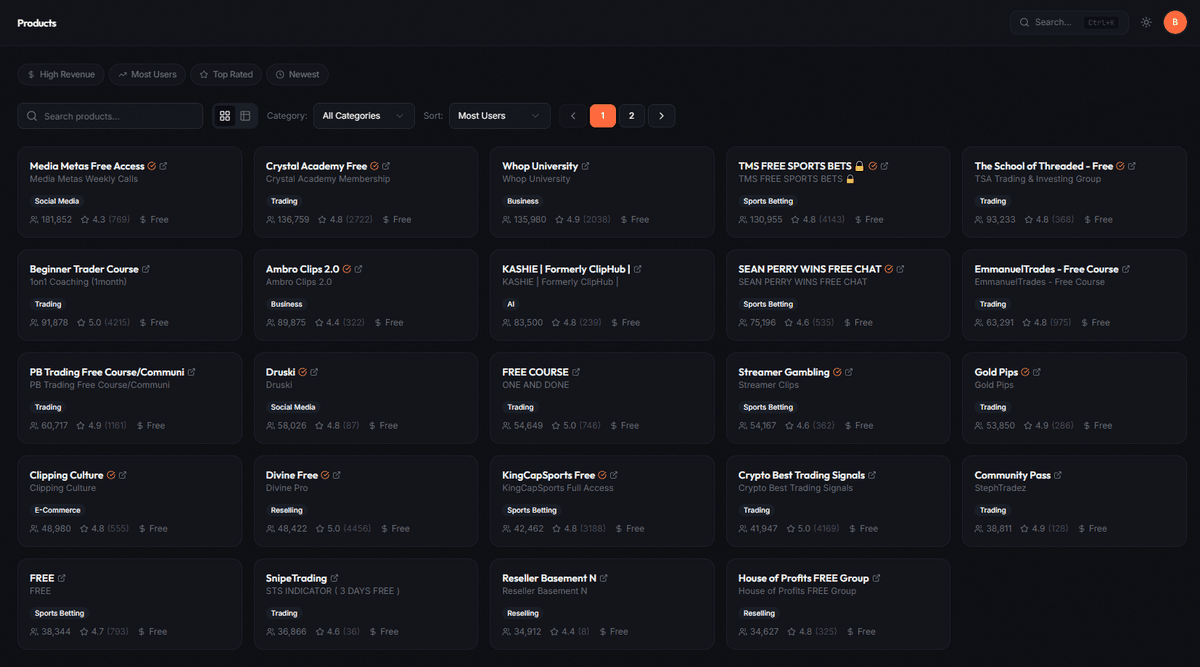
Task: Click the previous page arrow
Action: point(572,115)
